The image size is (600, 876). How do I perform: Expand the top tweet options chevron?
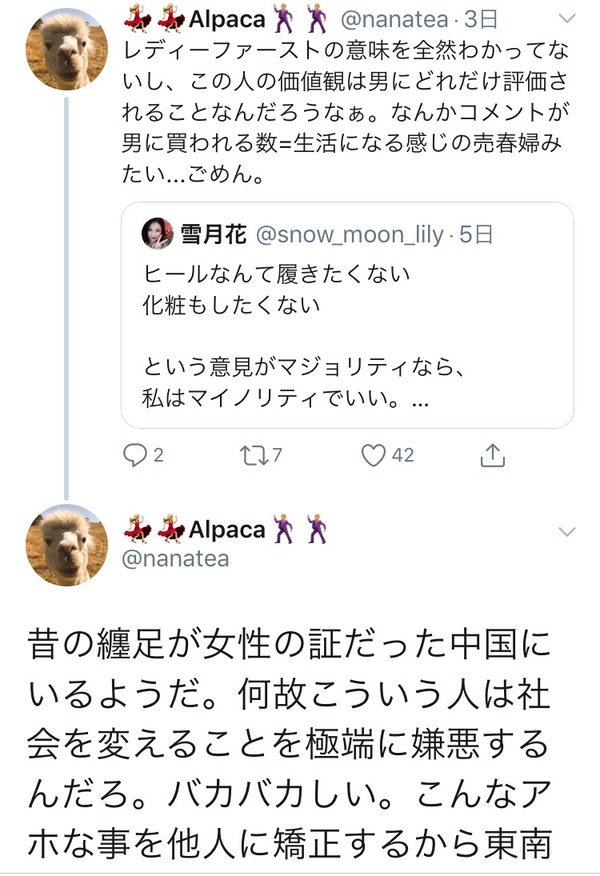tap(567, 19)
